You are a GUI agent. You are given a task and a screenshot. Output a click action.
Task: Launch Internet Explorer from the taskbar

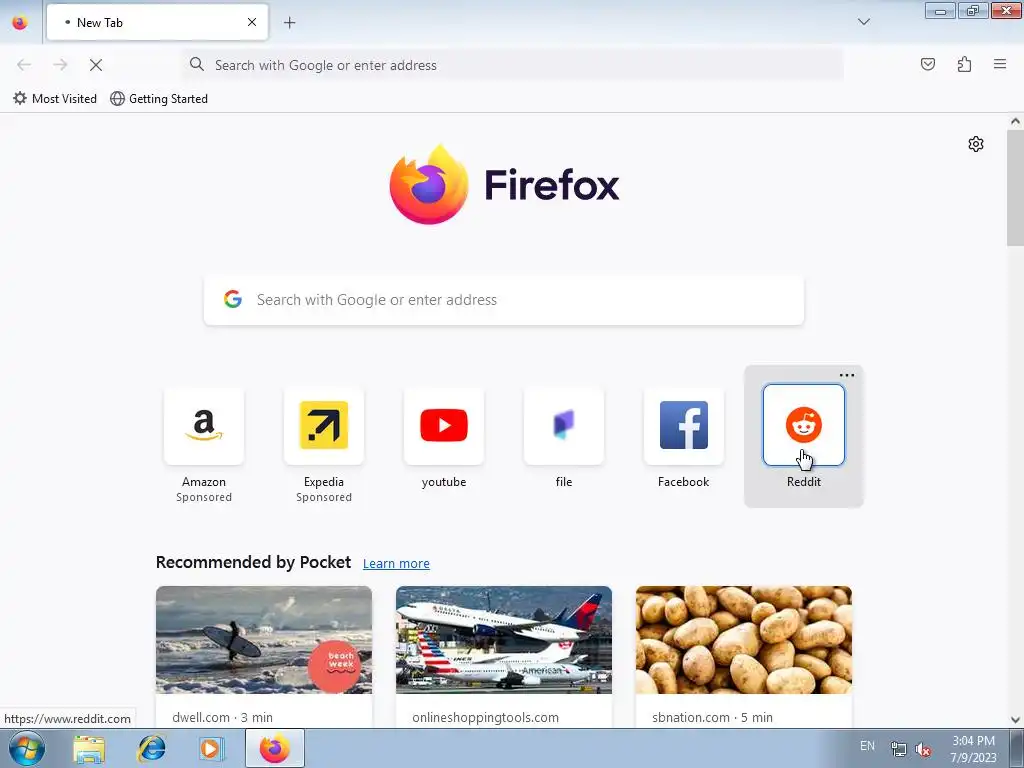pos(152,749)
